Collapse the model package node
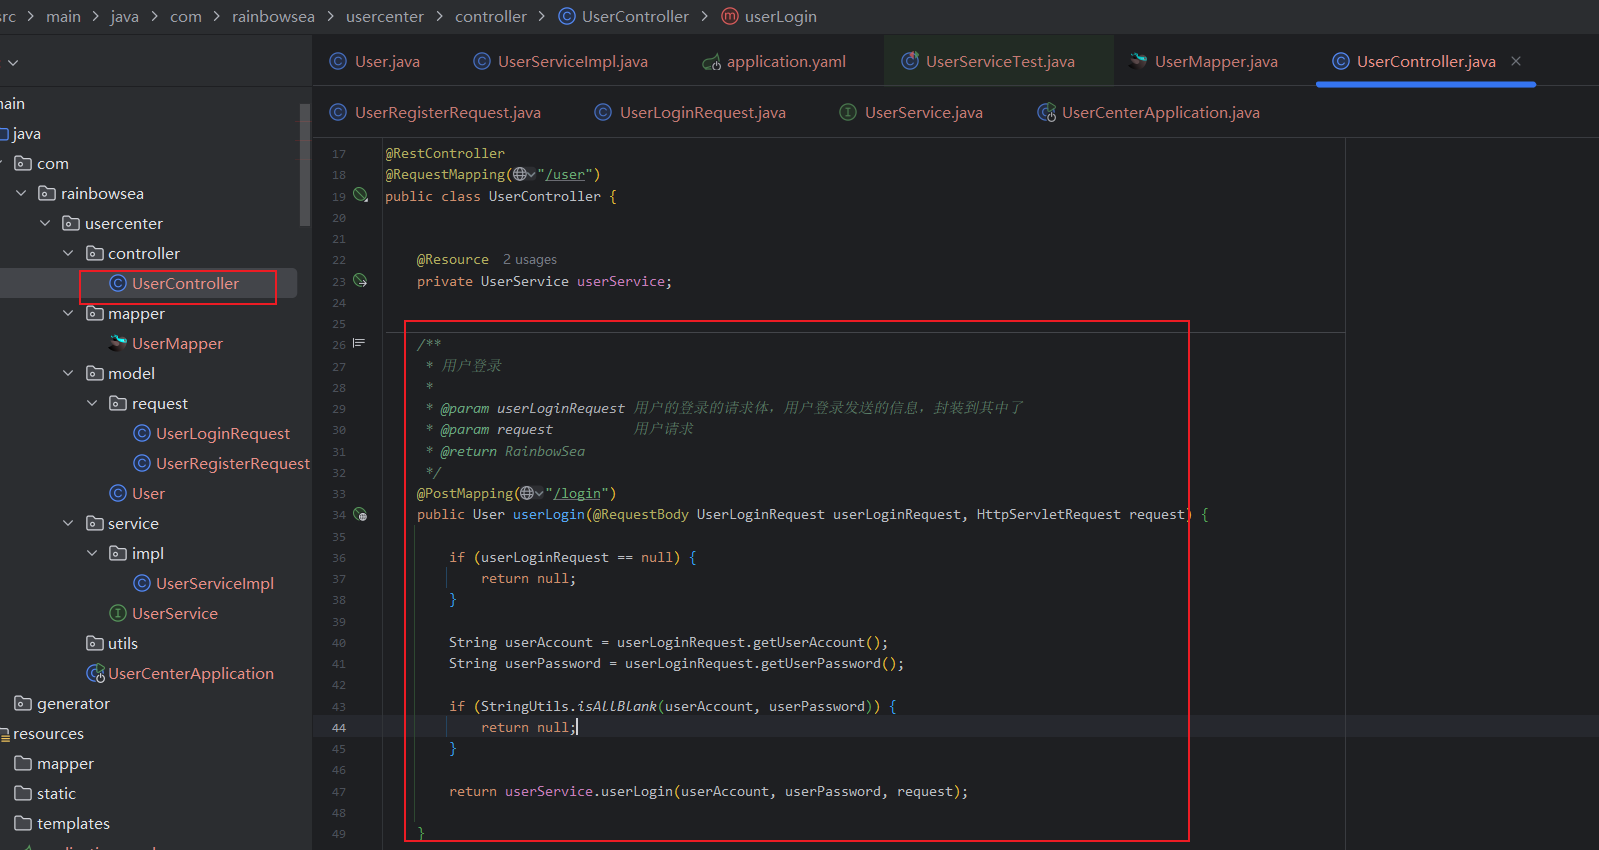Viewport: 1599px width, 850px height. click(68, 374)
